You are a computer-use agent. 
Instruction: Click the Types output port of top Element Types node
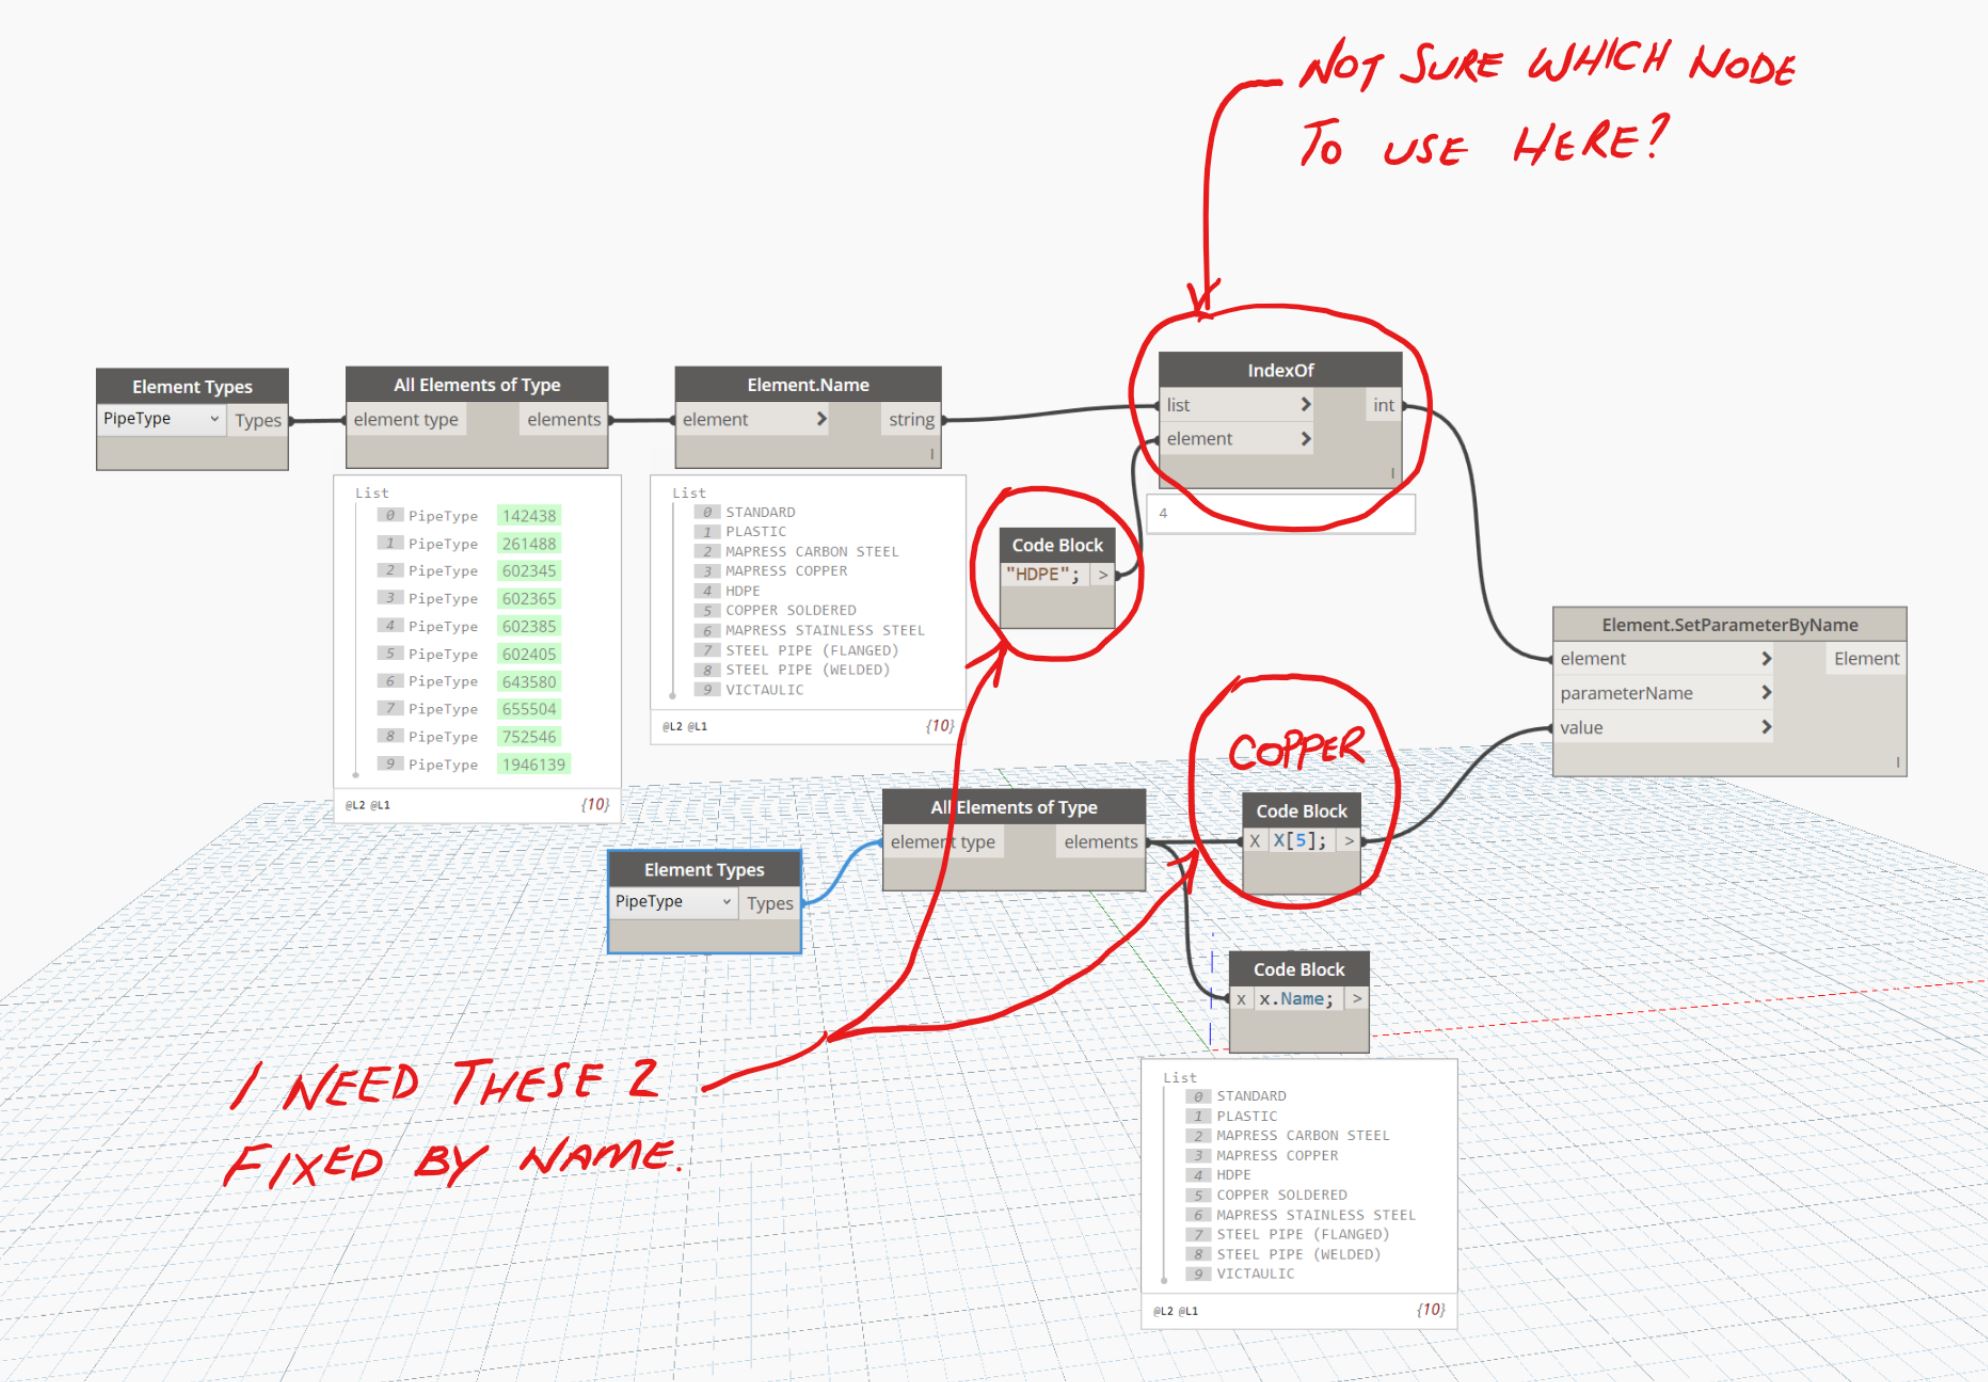point(258,420)
